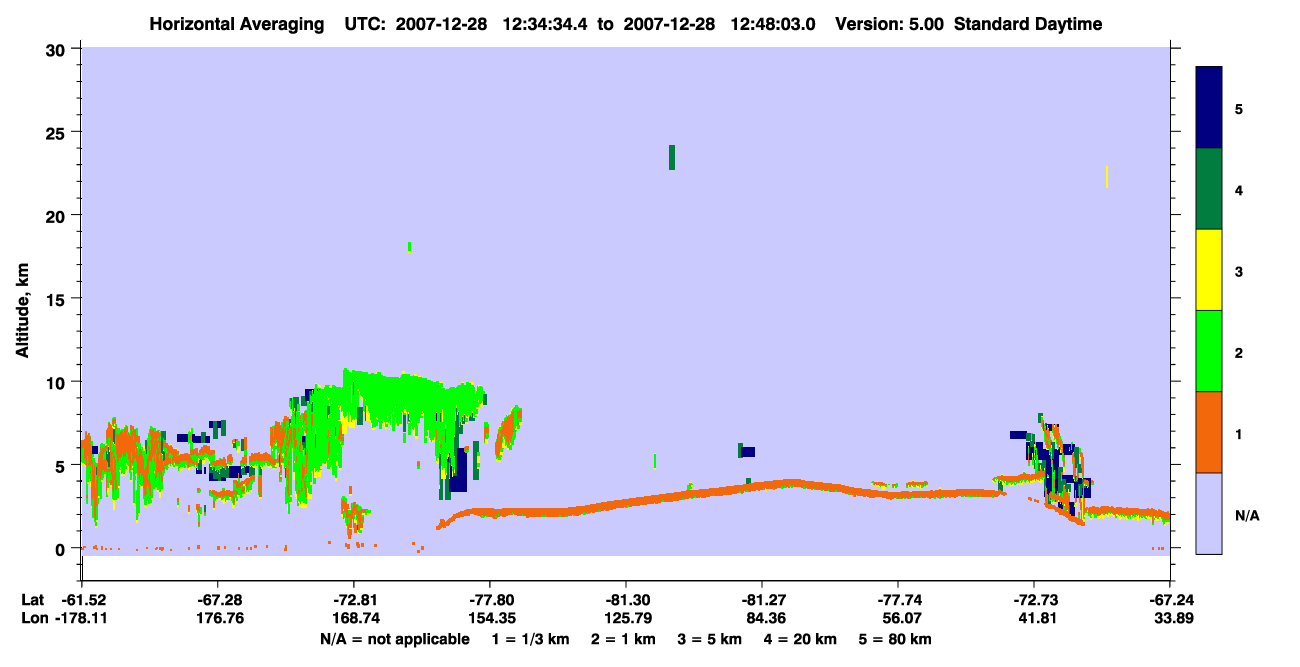The height and width of the screenshot is (667, 1300).
Task: Click the longitude label -178.11
Action: tap(81, 618)
